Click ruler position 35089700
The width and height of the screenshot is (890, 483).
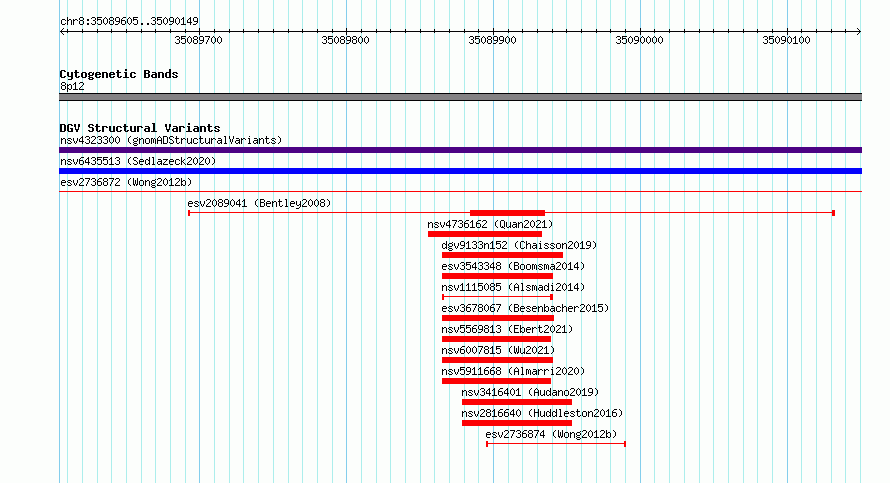click(198, 40)
